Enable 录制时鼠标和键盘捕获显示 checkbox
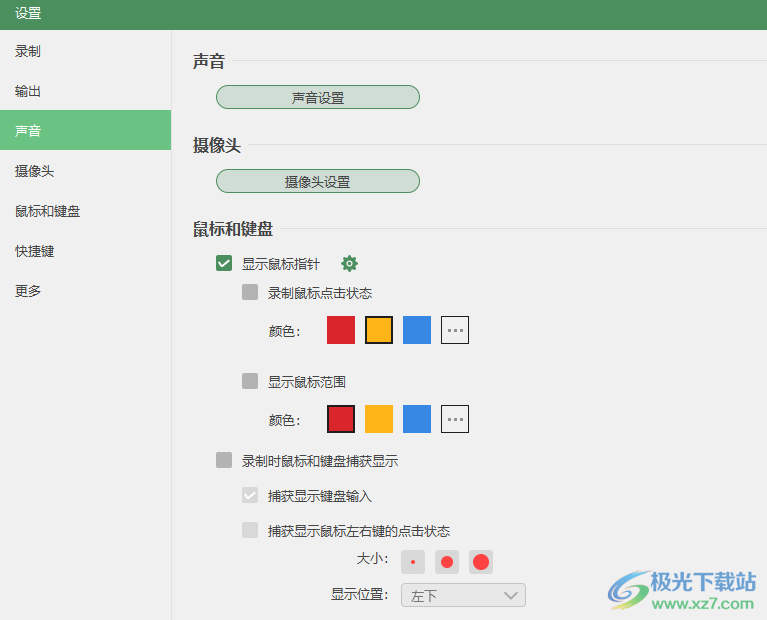The image size is (767, 620). [x=224, y=460]
